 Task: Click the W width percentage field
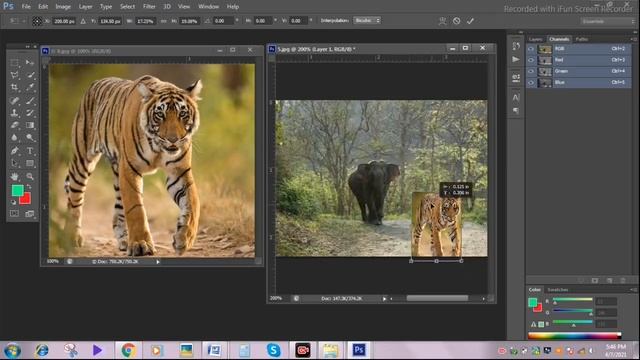tap(145, 21)
